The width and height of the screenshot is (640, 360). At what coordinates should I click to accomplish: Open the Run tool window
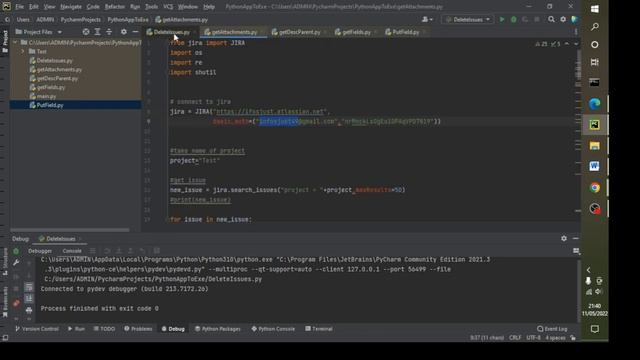click(76, 329)
